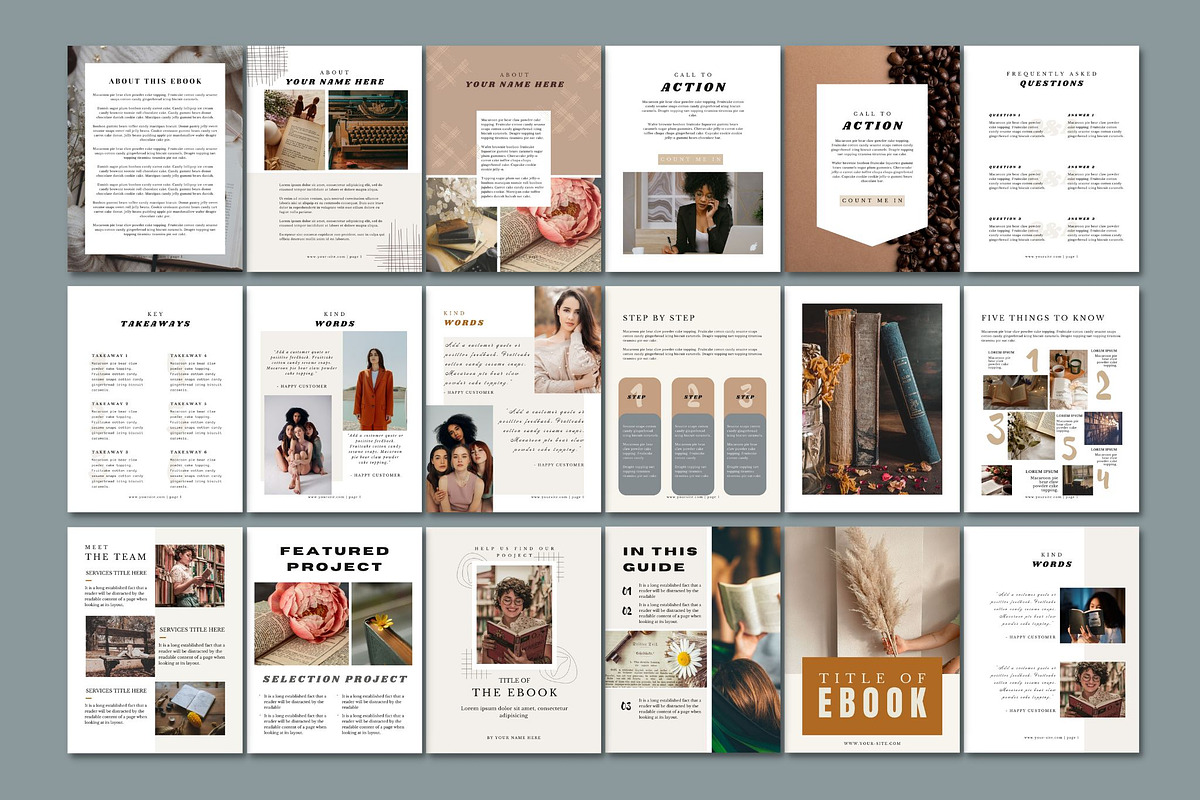Open the full-page vintage books photo page
The width and height of the screenshot is (1200, 800).
872,400
